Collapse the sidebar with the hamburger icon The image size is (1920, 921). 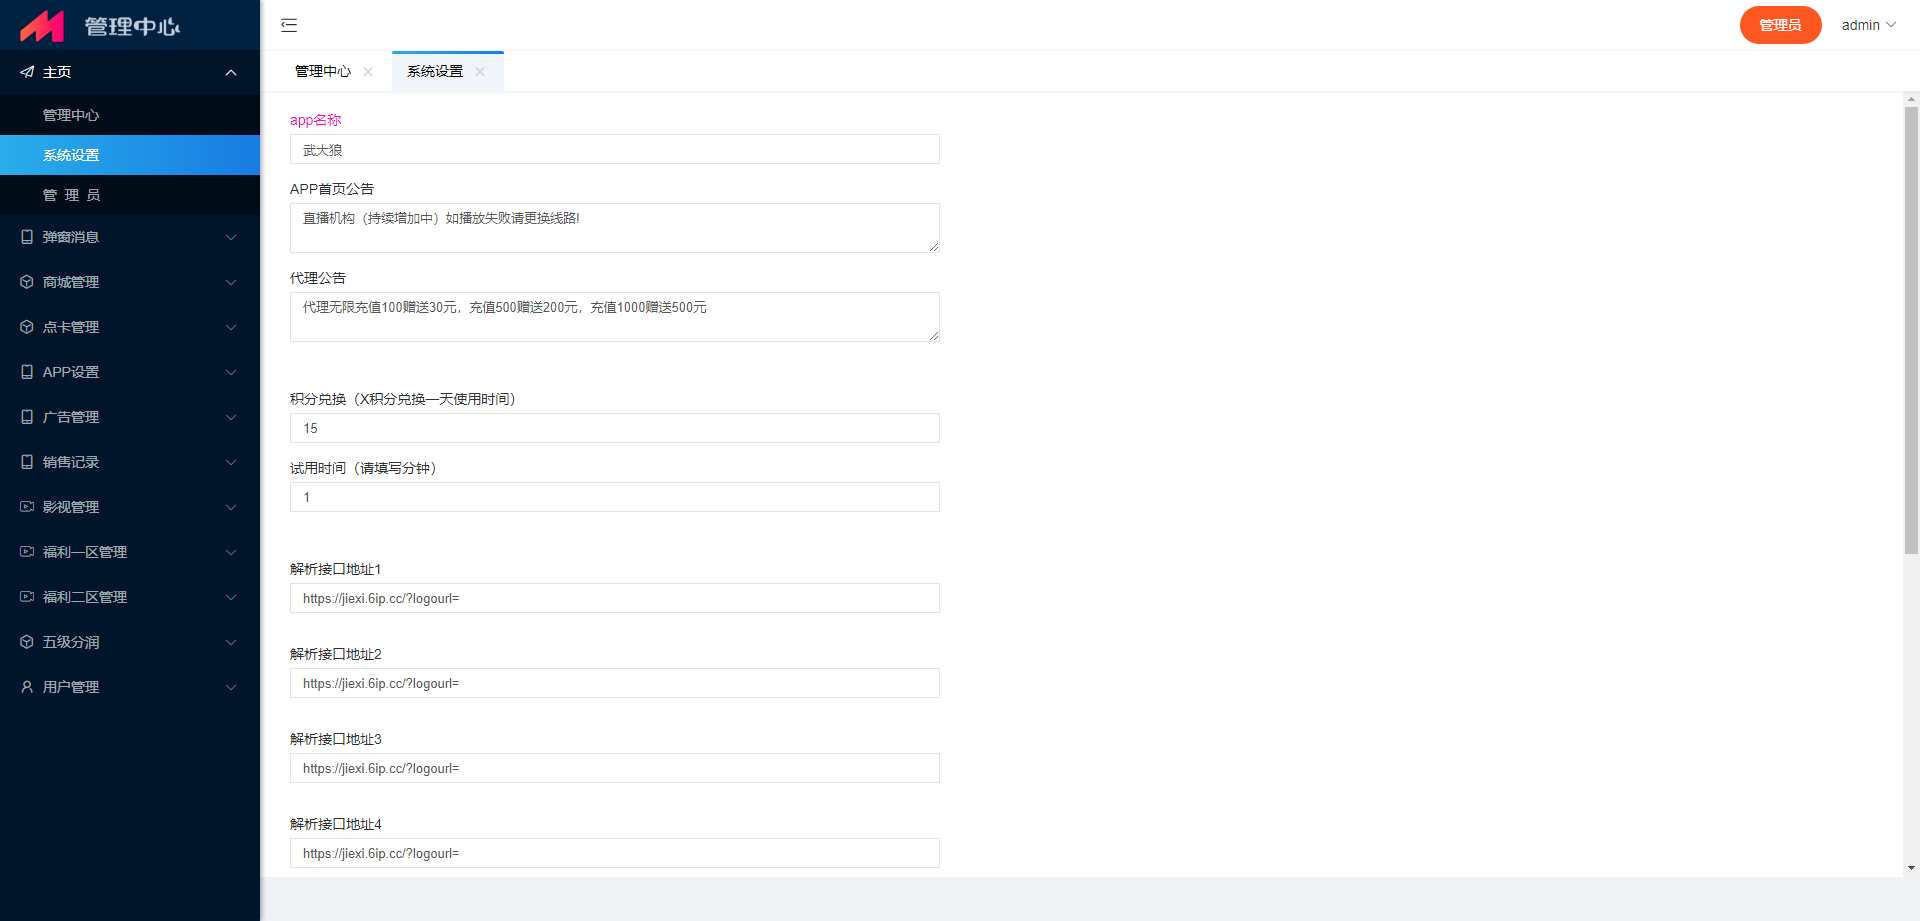click(x=289, y=25)
